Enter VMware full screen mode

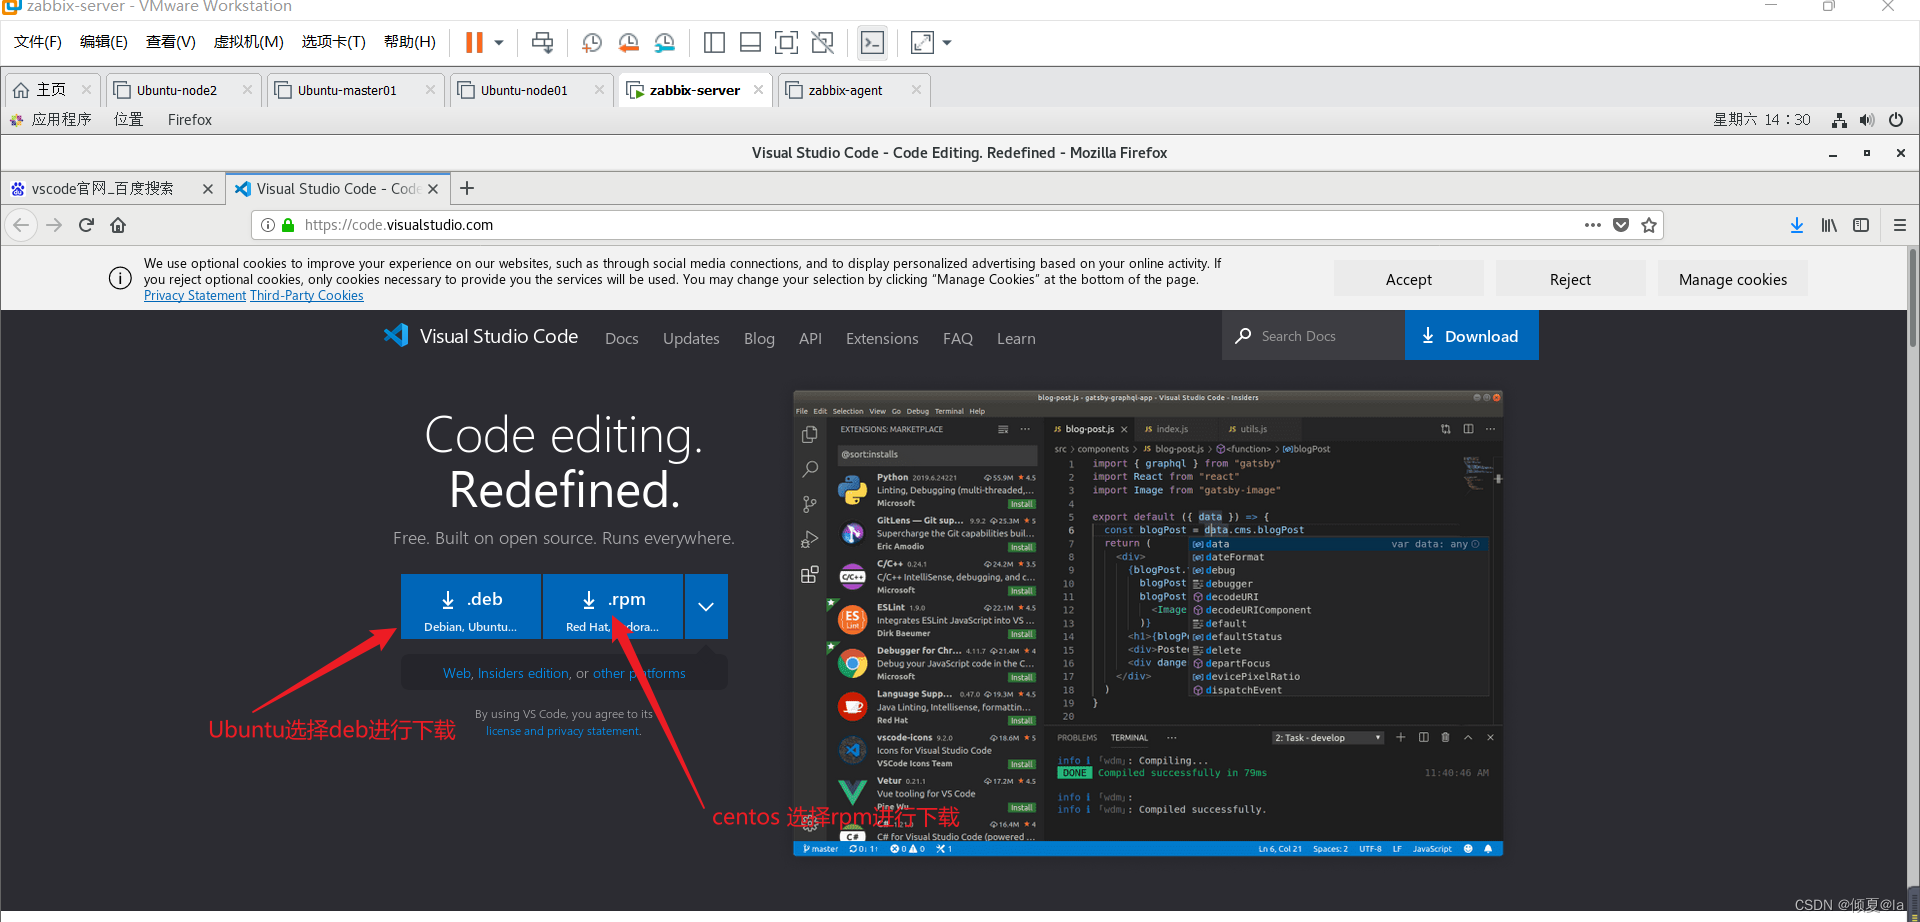click(x=787, y=42)
